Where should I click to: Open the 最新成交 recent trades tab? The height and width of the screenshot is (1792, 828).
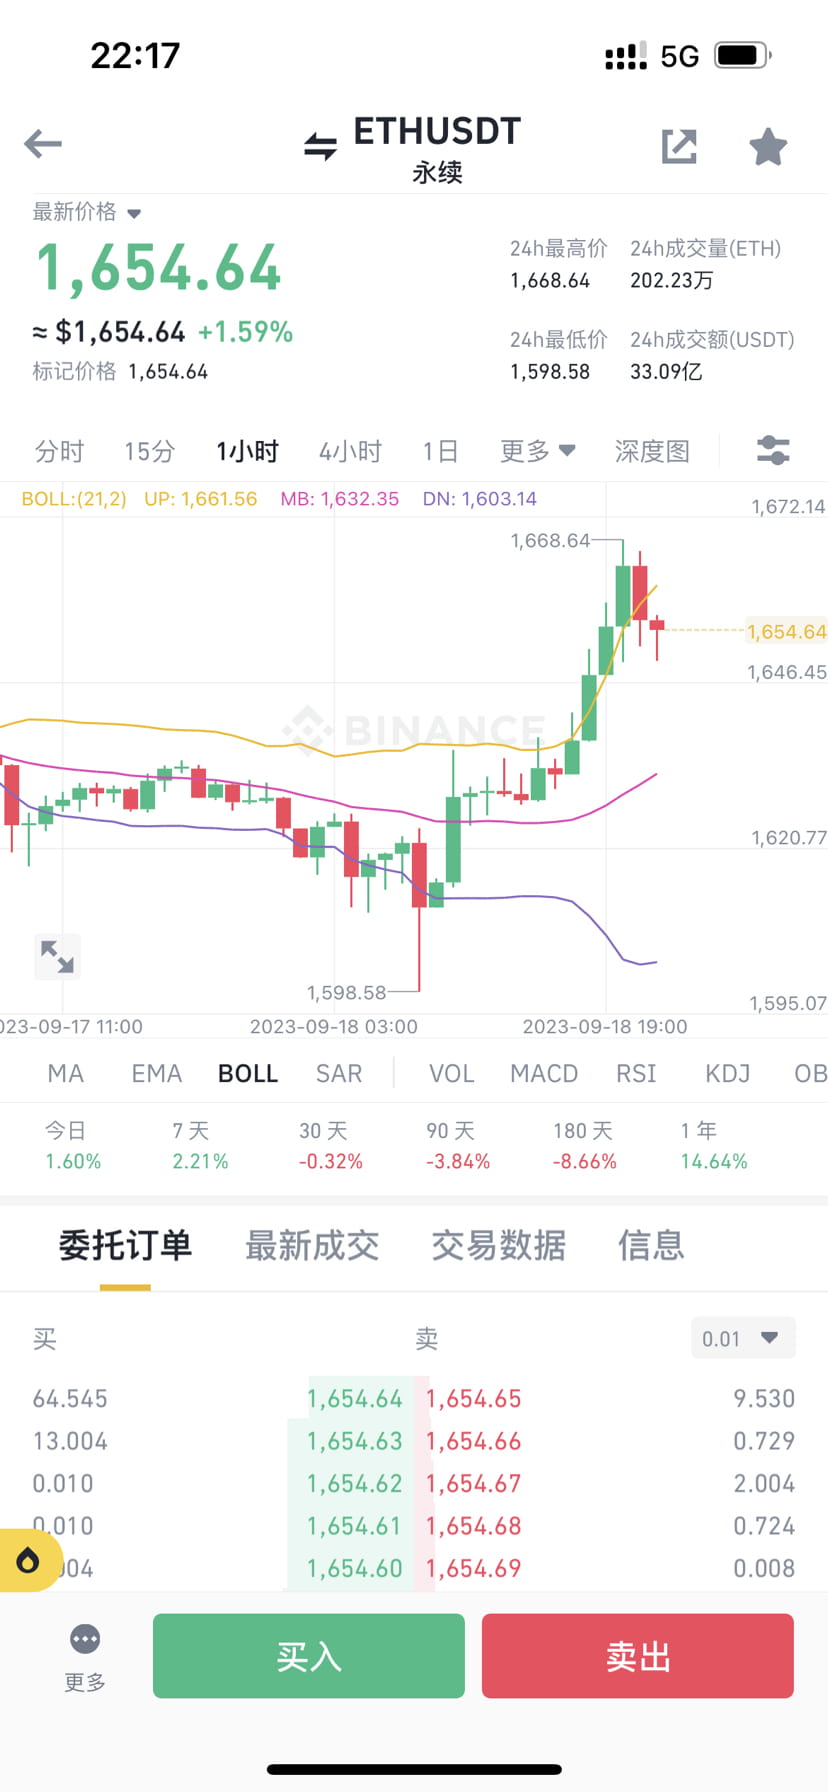(312, 1246)
